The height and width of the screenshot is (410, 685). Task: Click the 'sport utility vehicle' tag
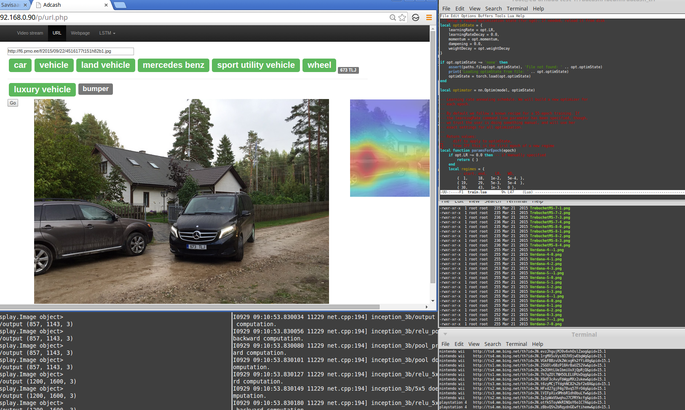click(x=256, y=65)
